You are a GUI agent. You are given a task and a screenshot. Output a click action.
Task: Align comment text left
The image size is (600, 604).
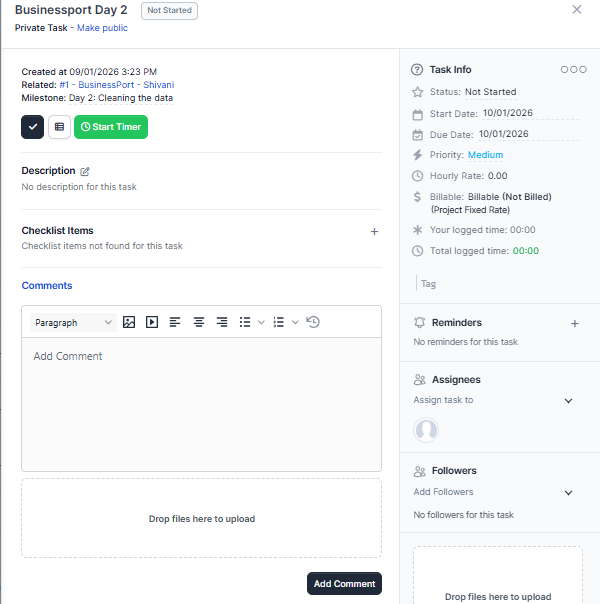175,322
